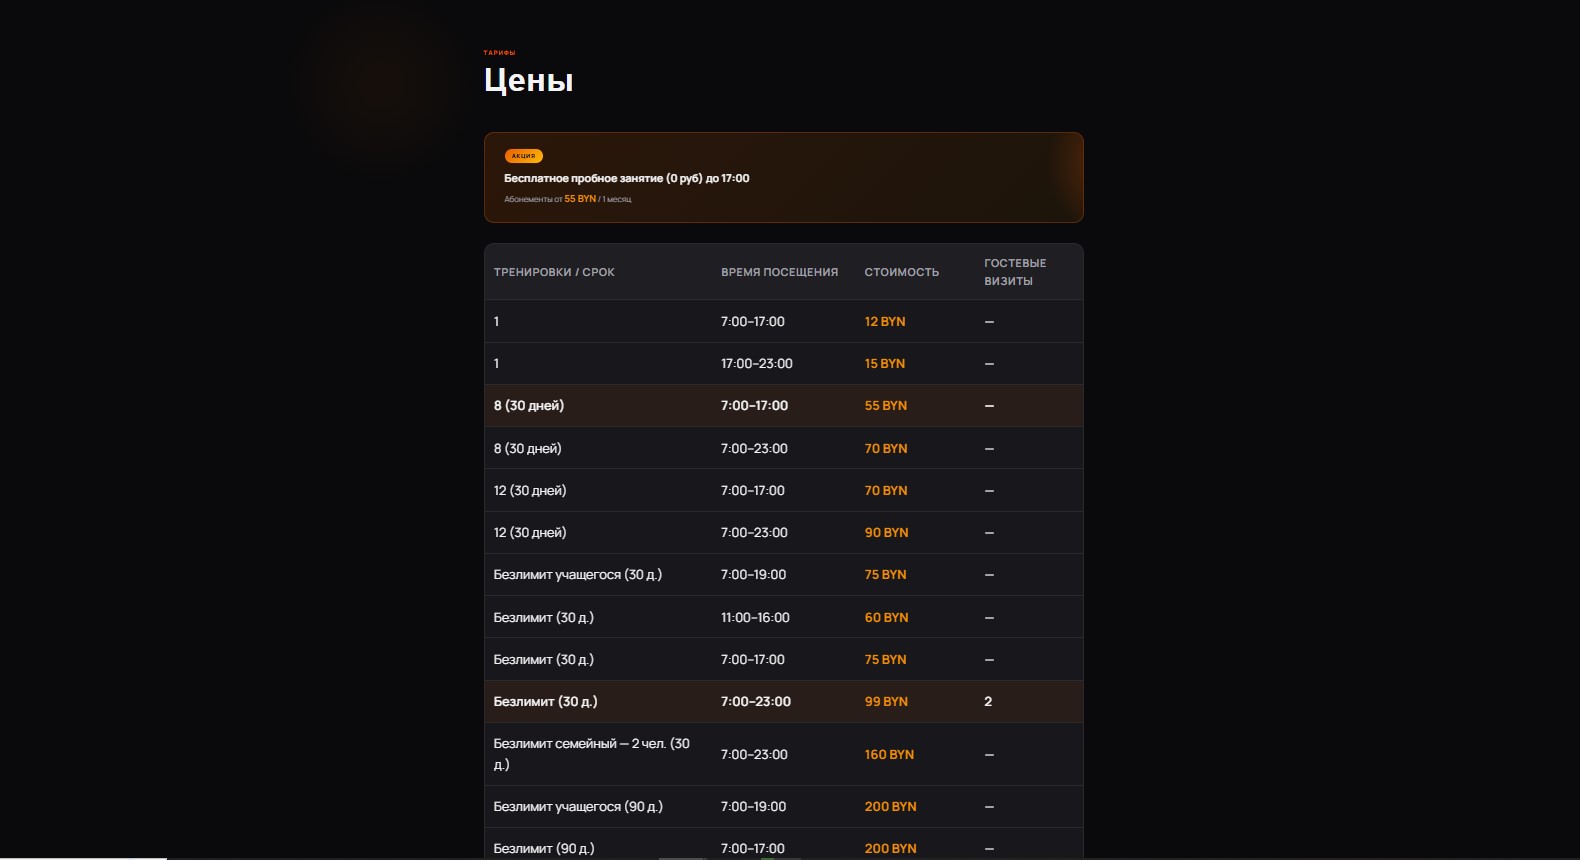Click the highlighted 8 (30 дней) 55 BYN row

point(784,406)
